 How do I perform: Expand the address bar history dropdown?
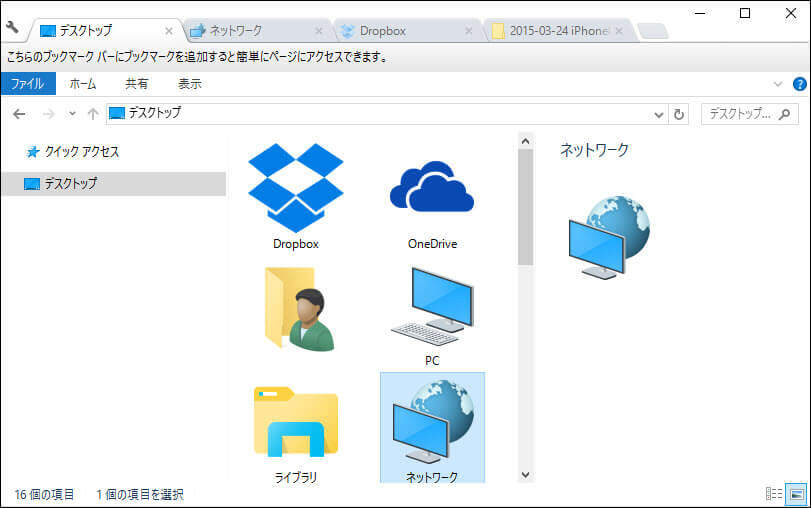[x=658, y=114]
